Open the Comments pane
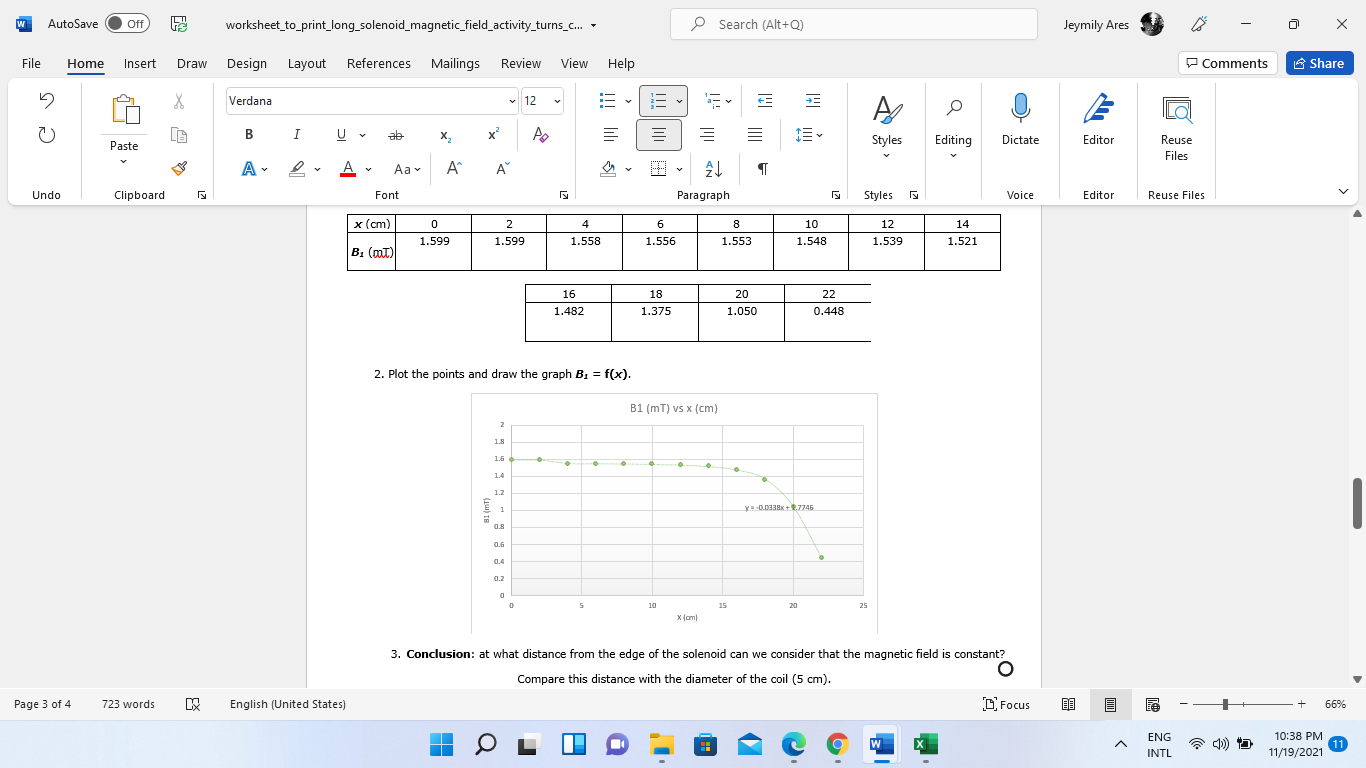1366x768 pixels. [1227, 63]
